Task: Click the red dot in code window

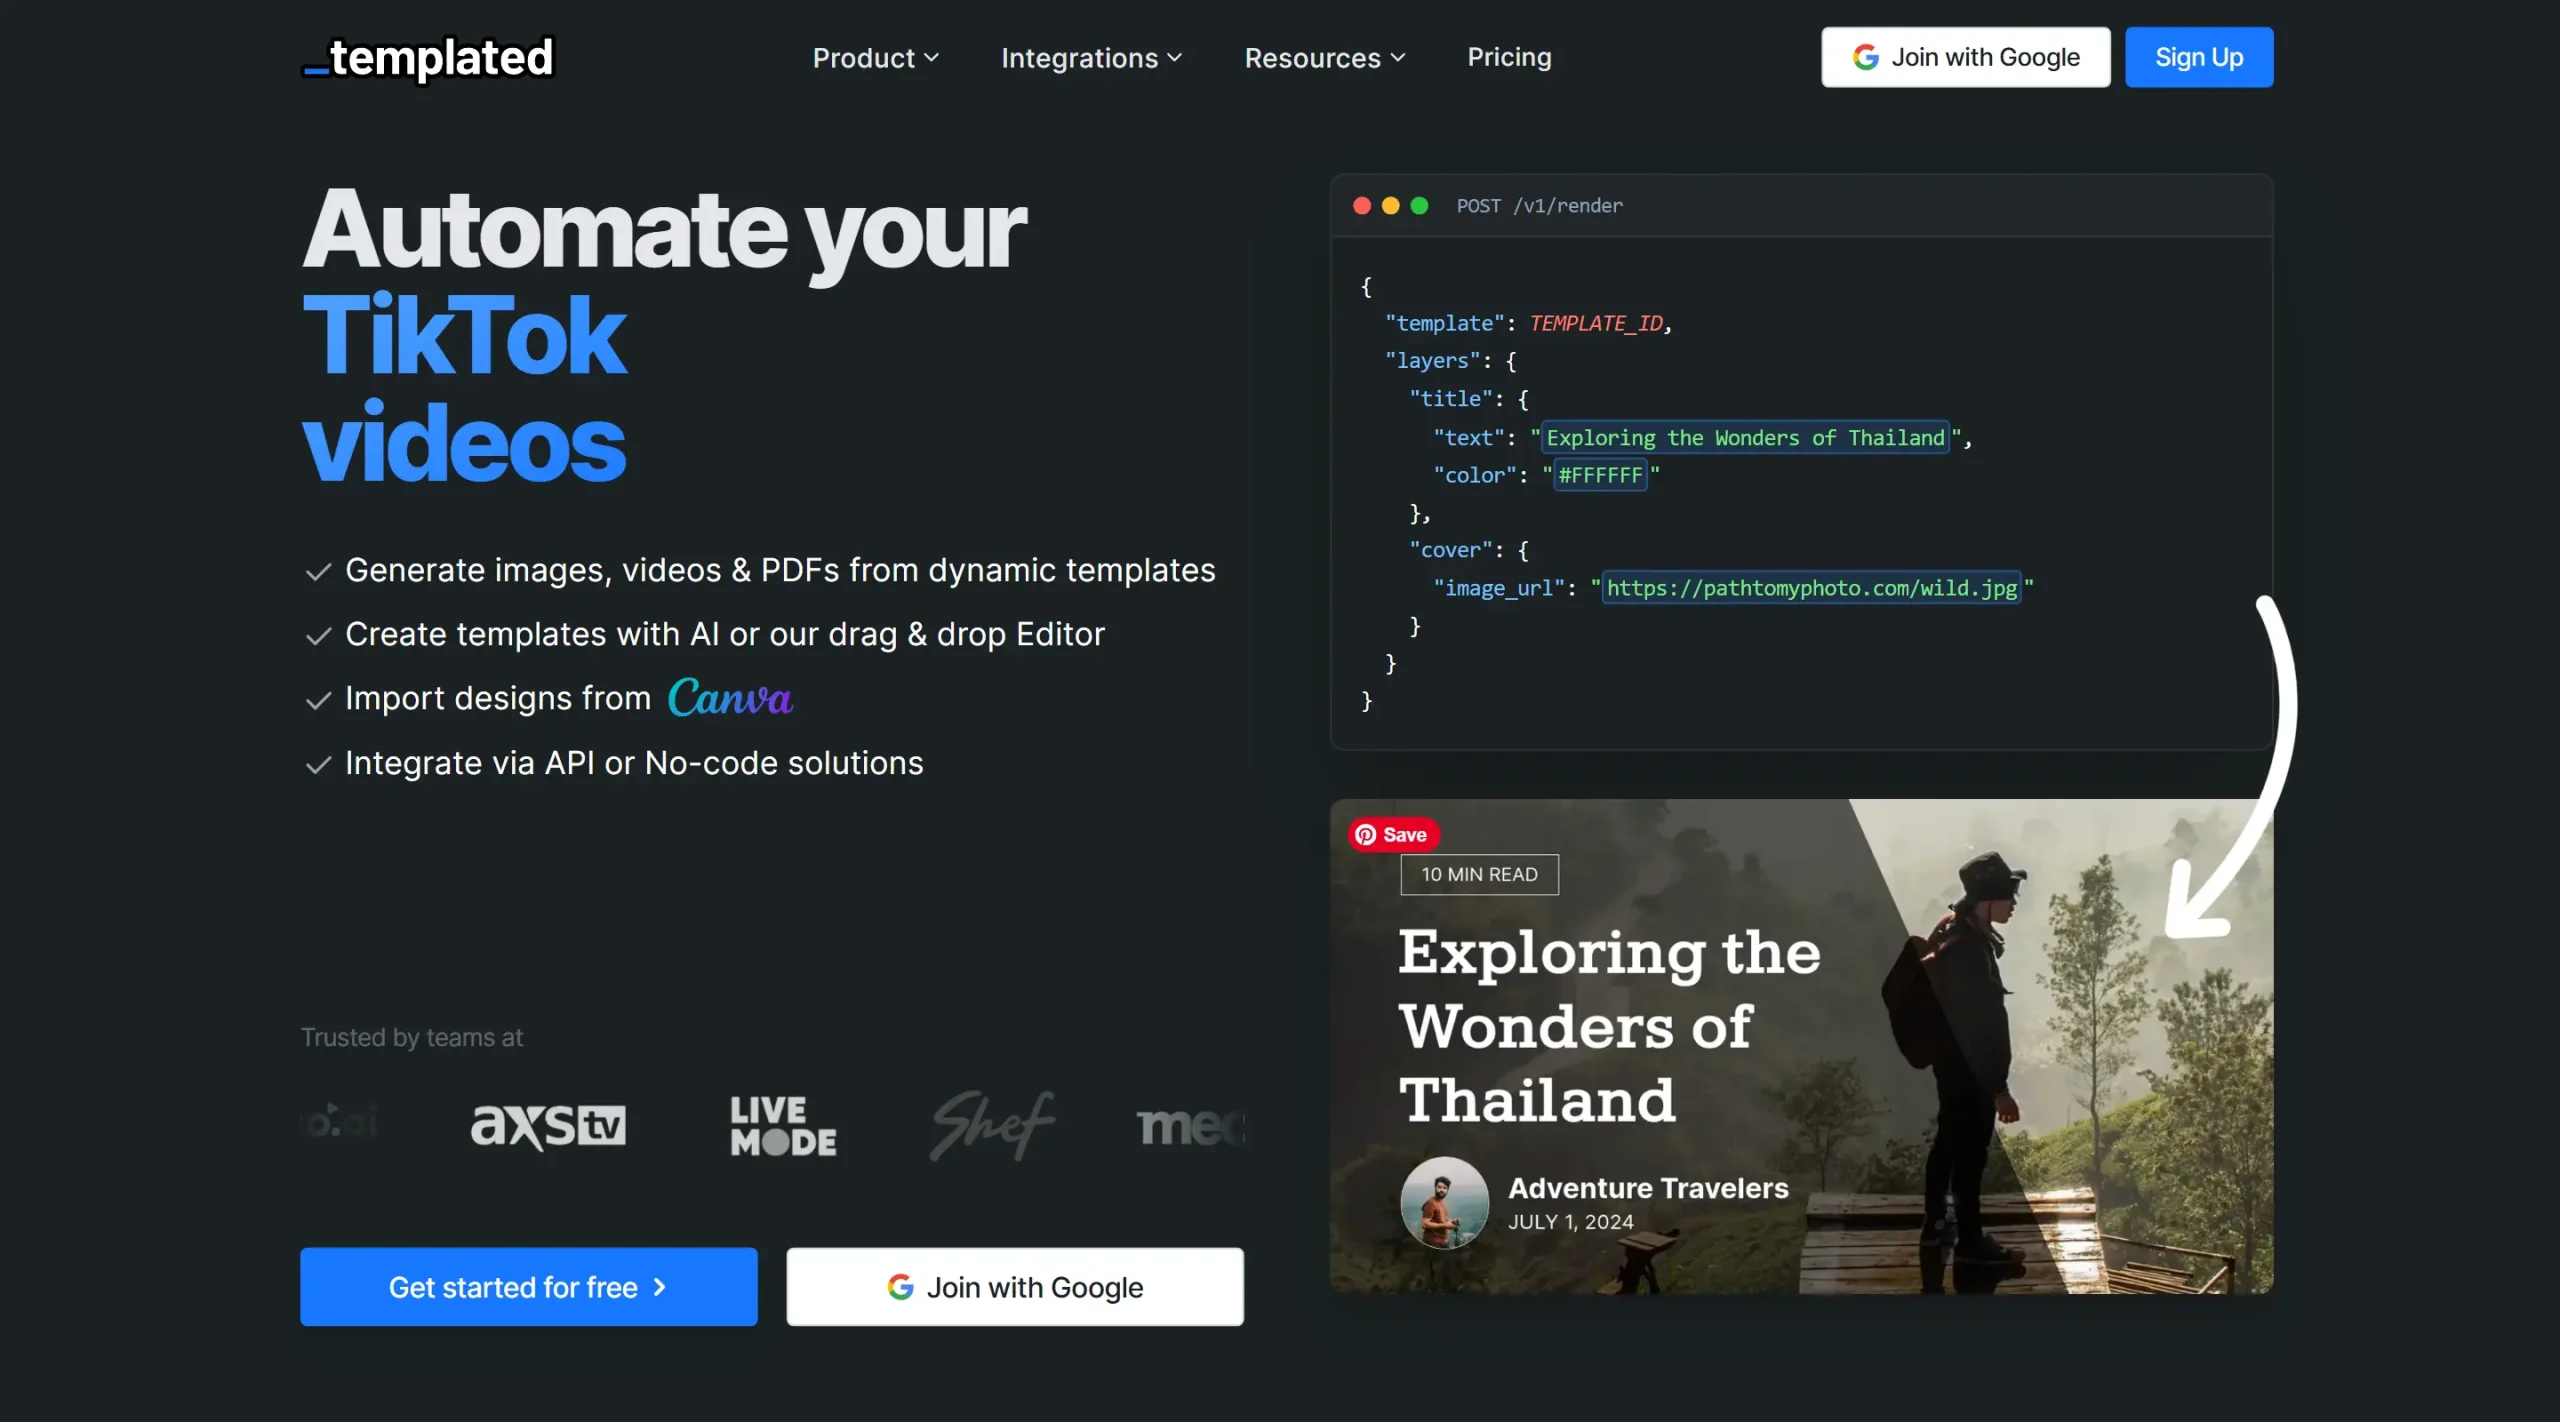Action: click(1361, 205)
